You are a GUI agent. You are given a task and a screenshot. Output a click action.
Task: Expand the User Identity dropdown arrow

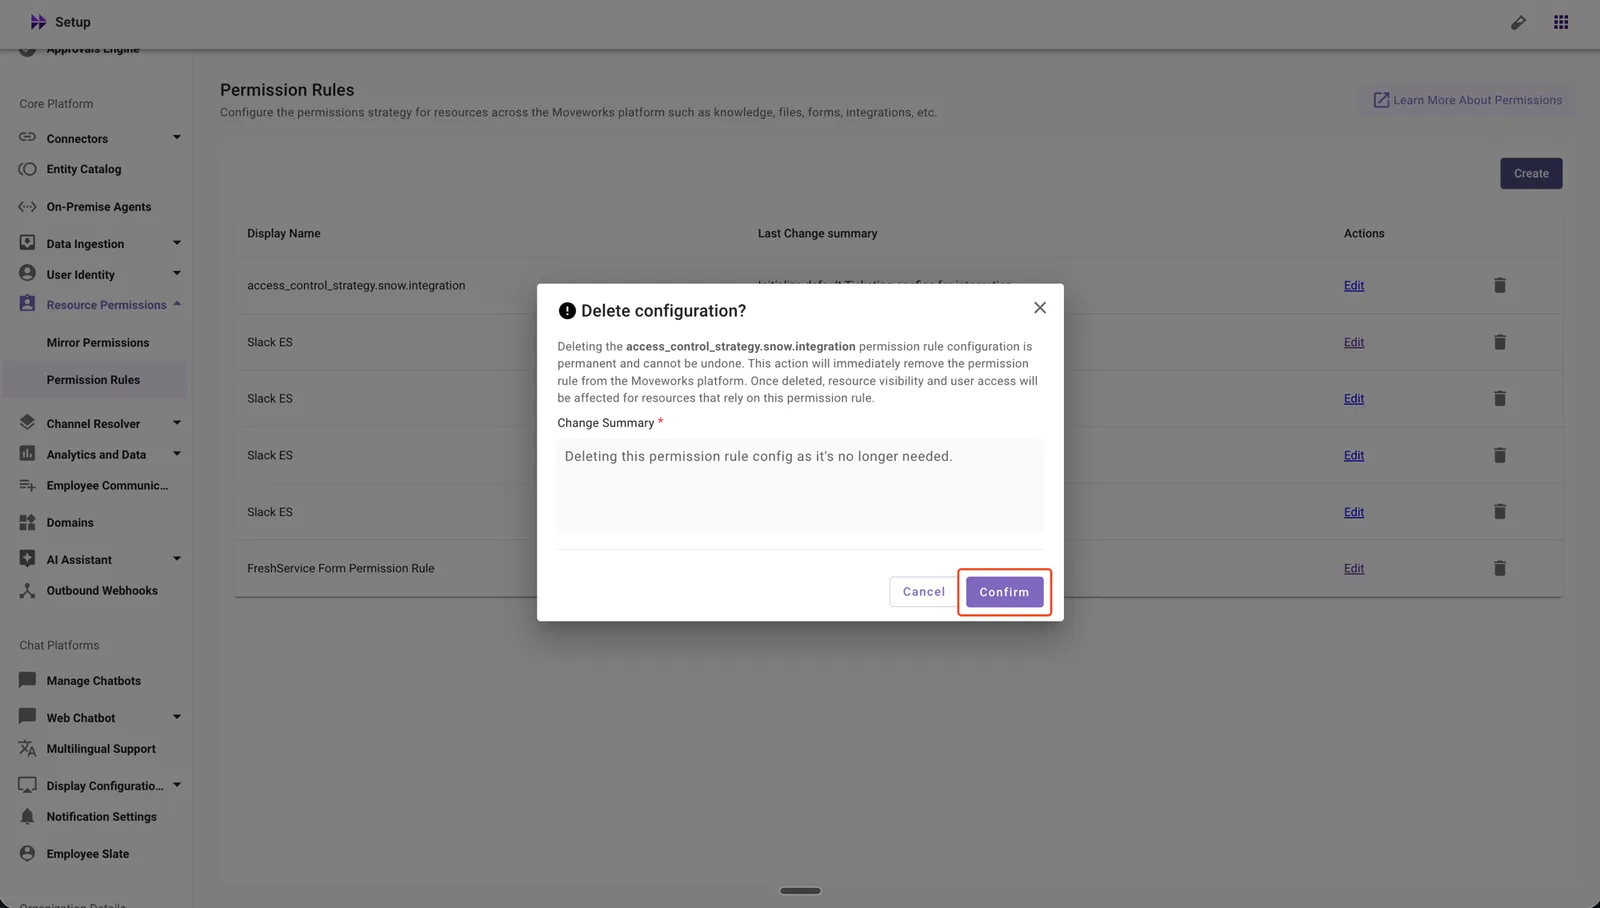point(177,274)
